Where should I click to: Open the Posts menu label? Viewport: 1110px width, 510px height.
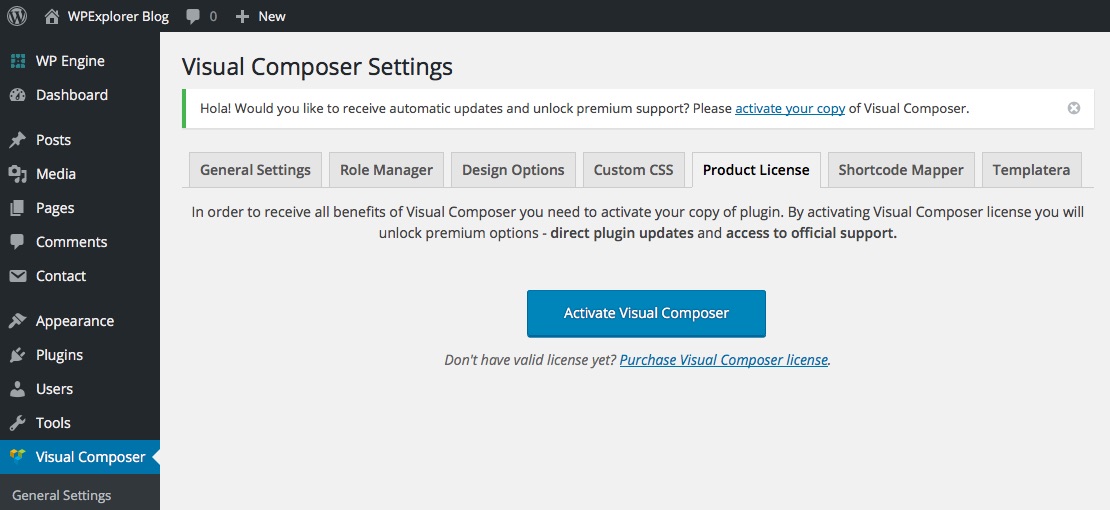[x=54, y=140]
